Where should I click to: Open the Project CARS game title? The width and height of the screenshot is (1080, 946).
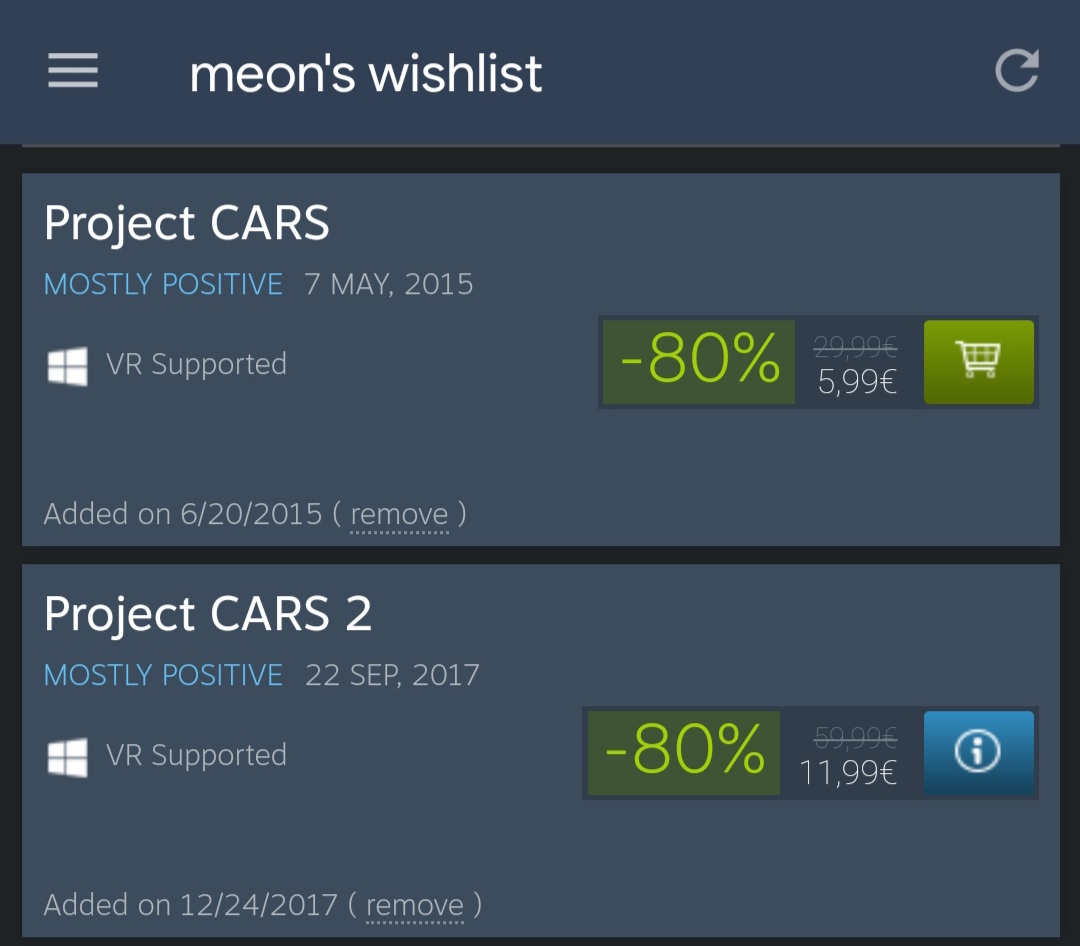tap(187, 222)
